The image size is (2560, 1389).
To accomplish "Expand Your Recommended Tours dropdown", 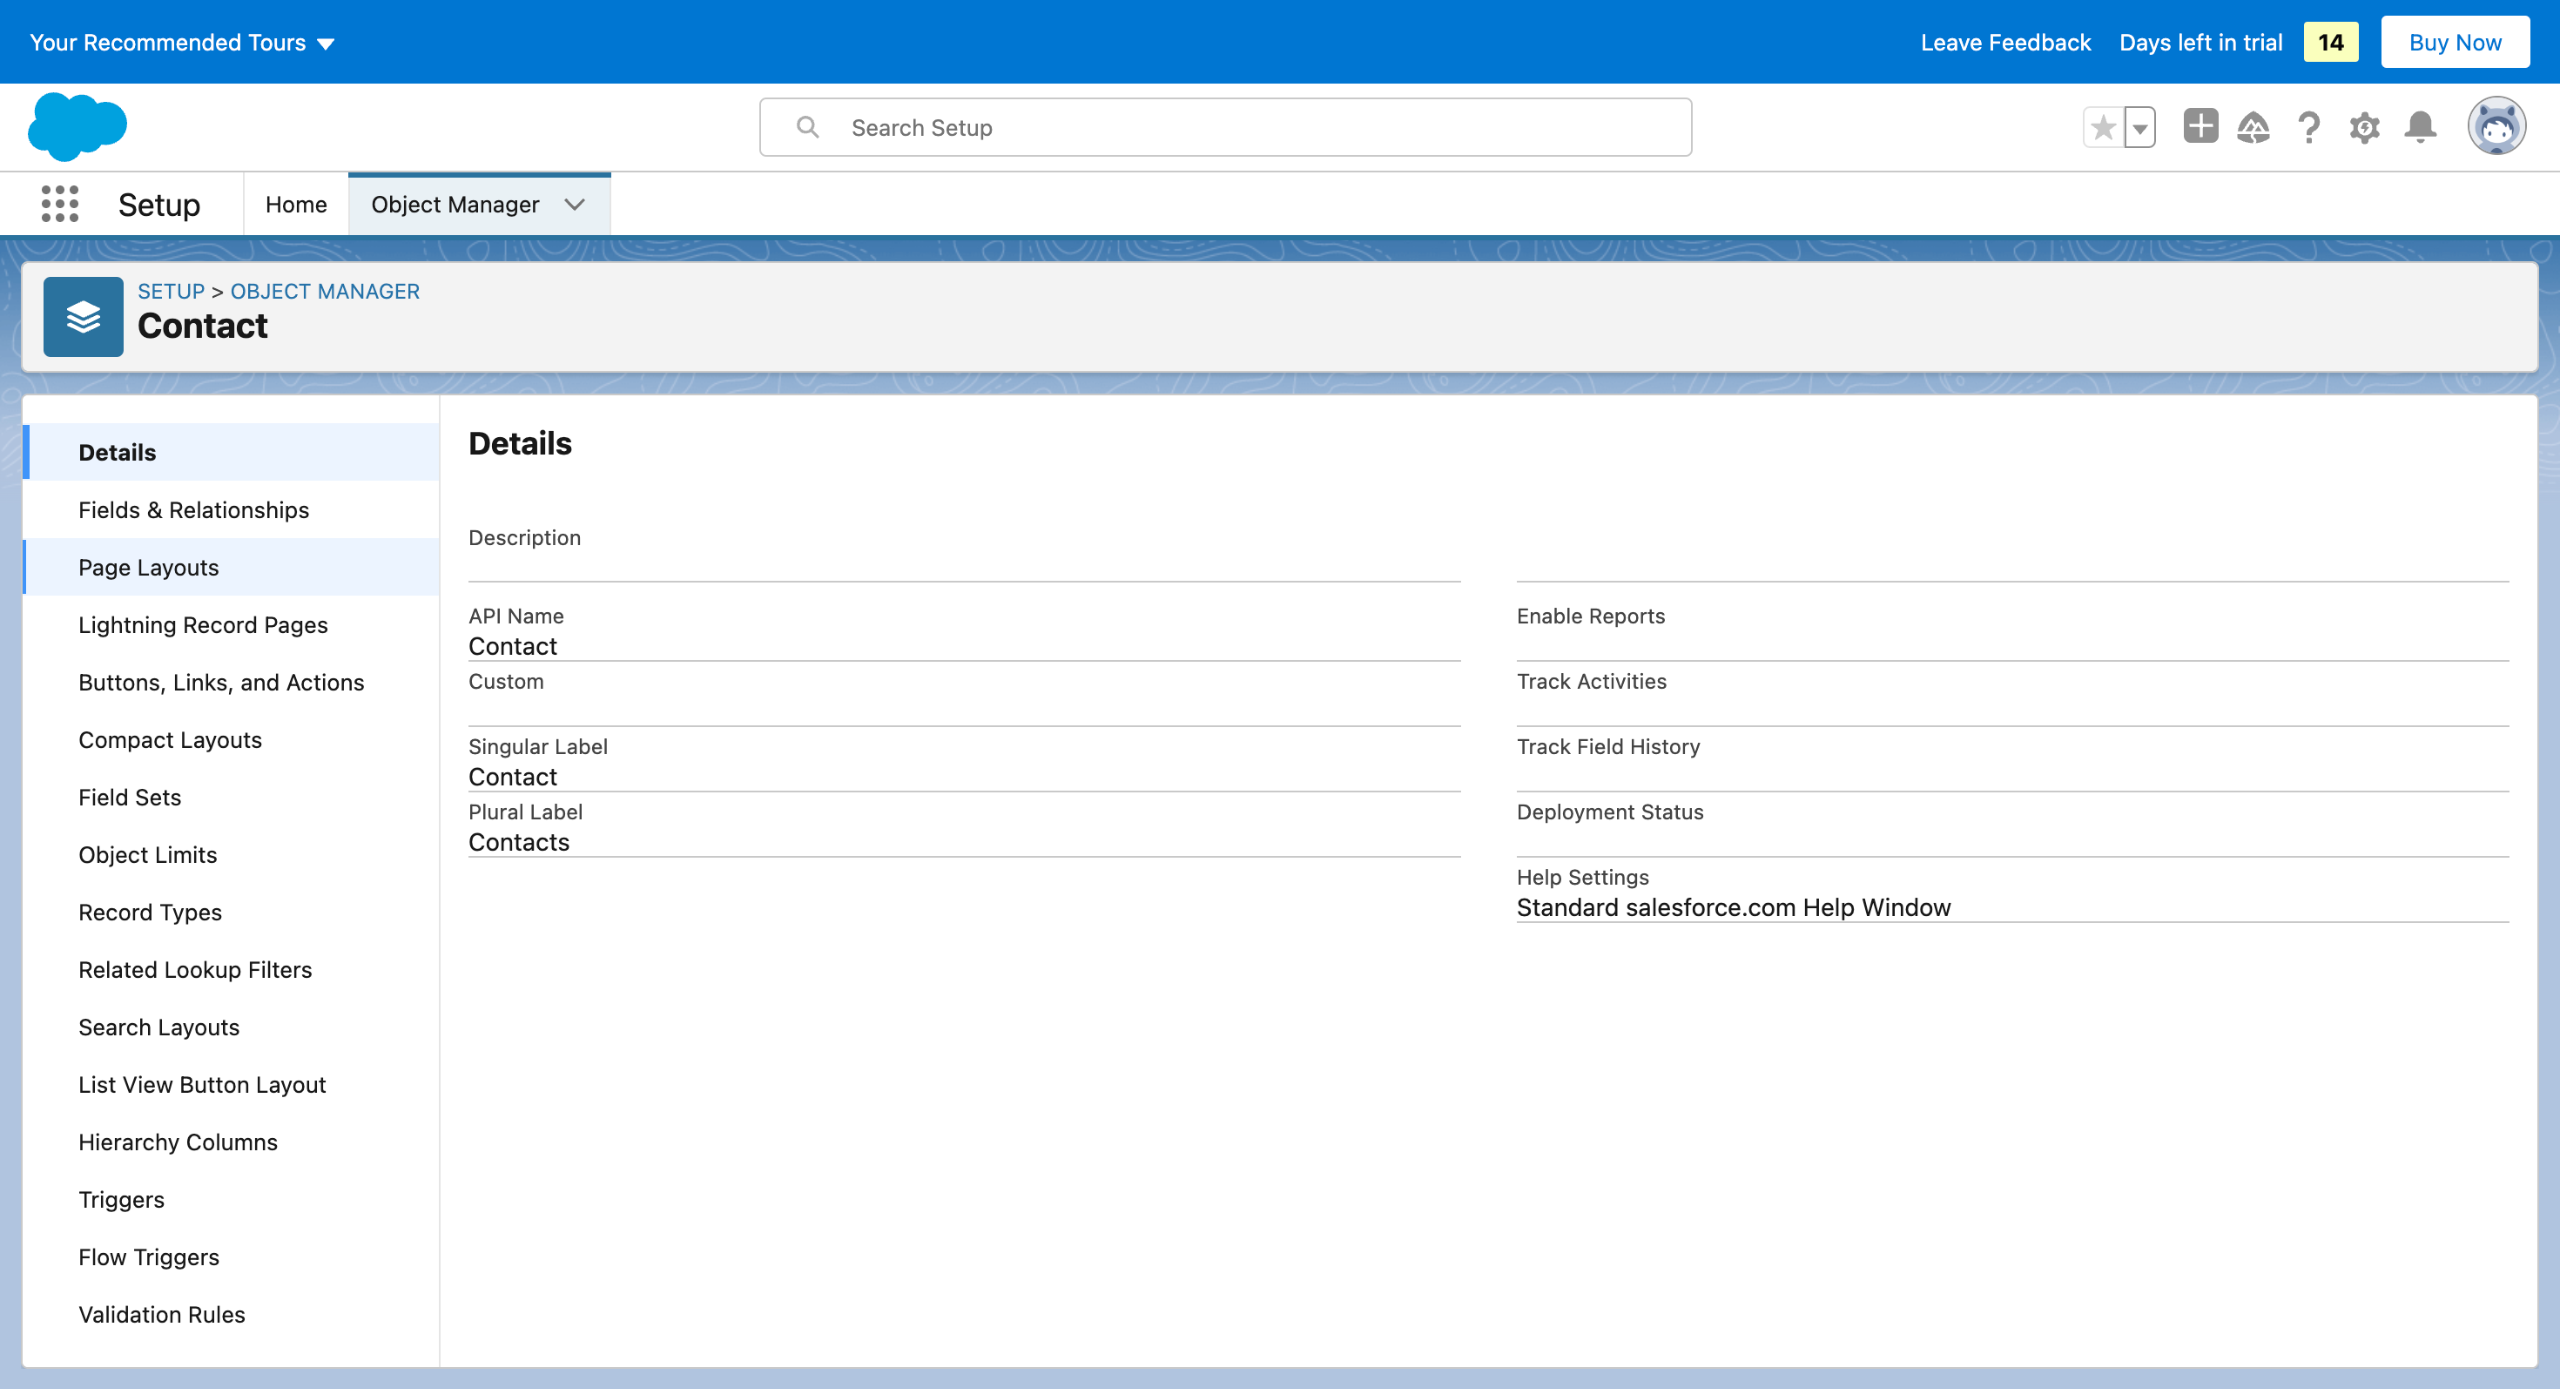I will tap(182, 42).
